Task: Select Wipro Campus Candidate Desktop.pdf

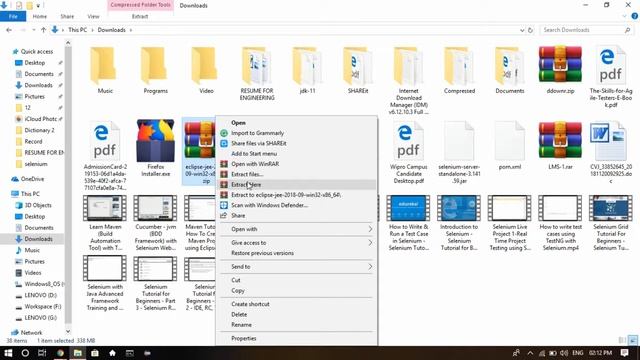Action: tap(408, 141)
